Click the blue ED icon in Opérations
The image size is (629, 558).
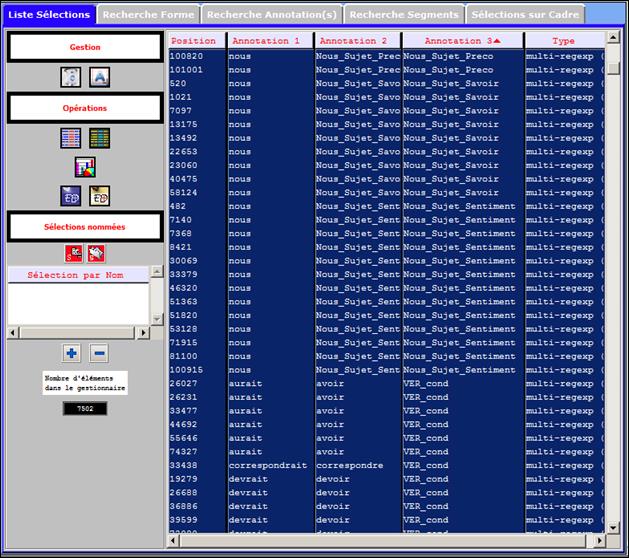[70, 196]
